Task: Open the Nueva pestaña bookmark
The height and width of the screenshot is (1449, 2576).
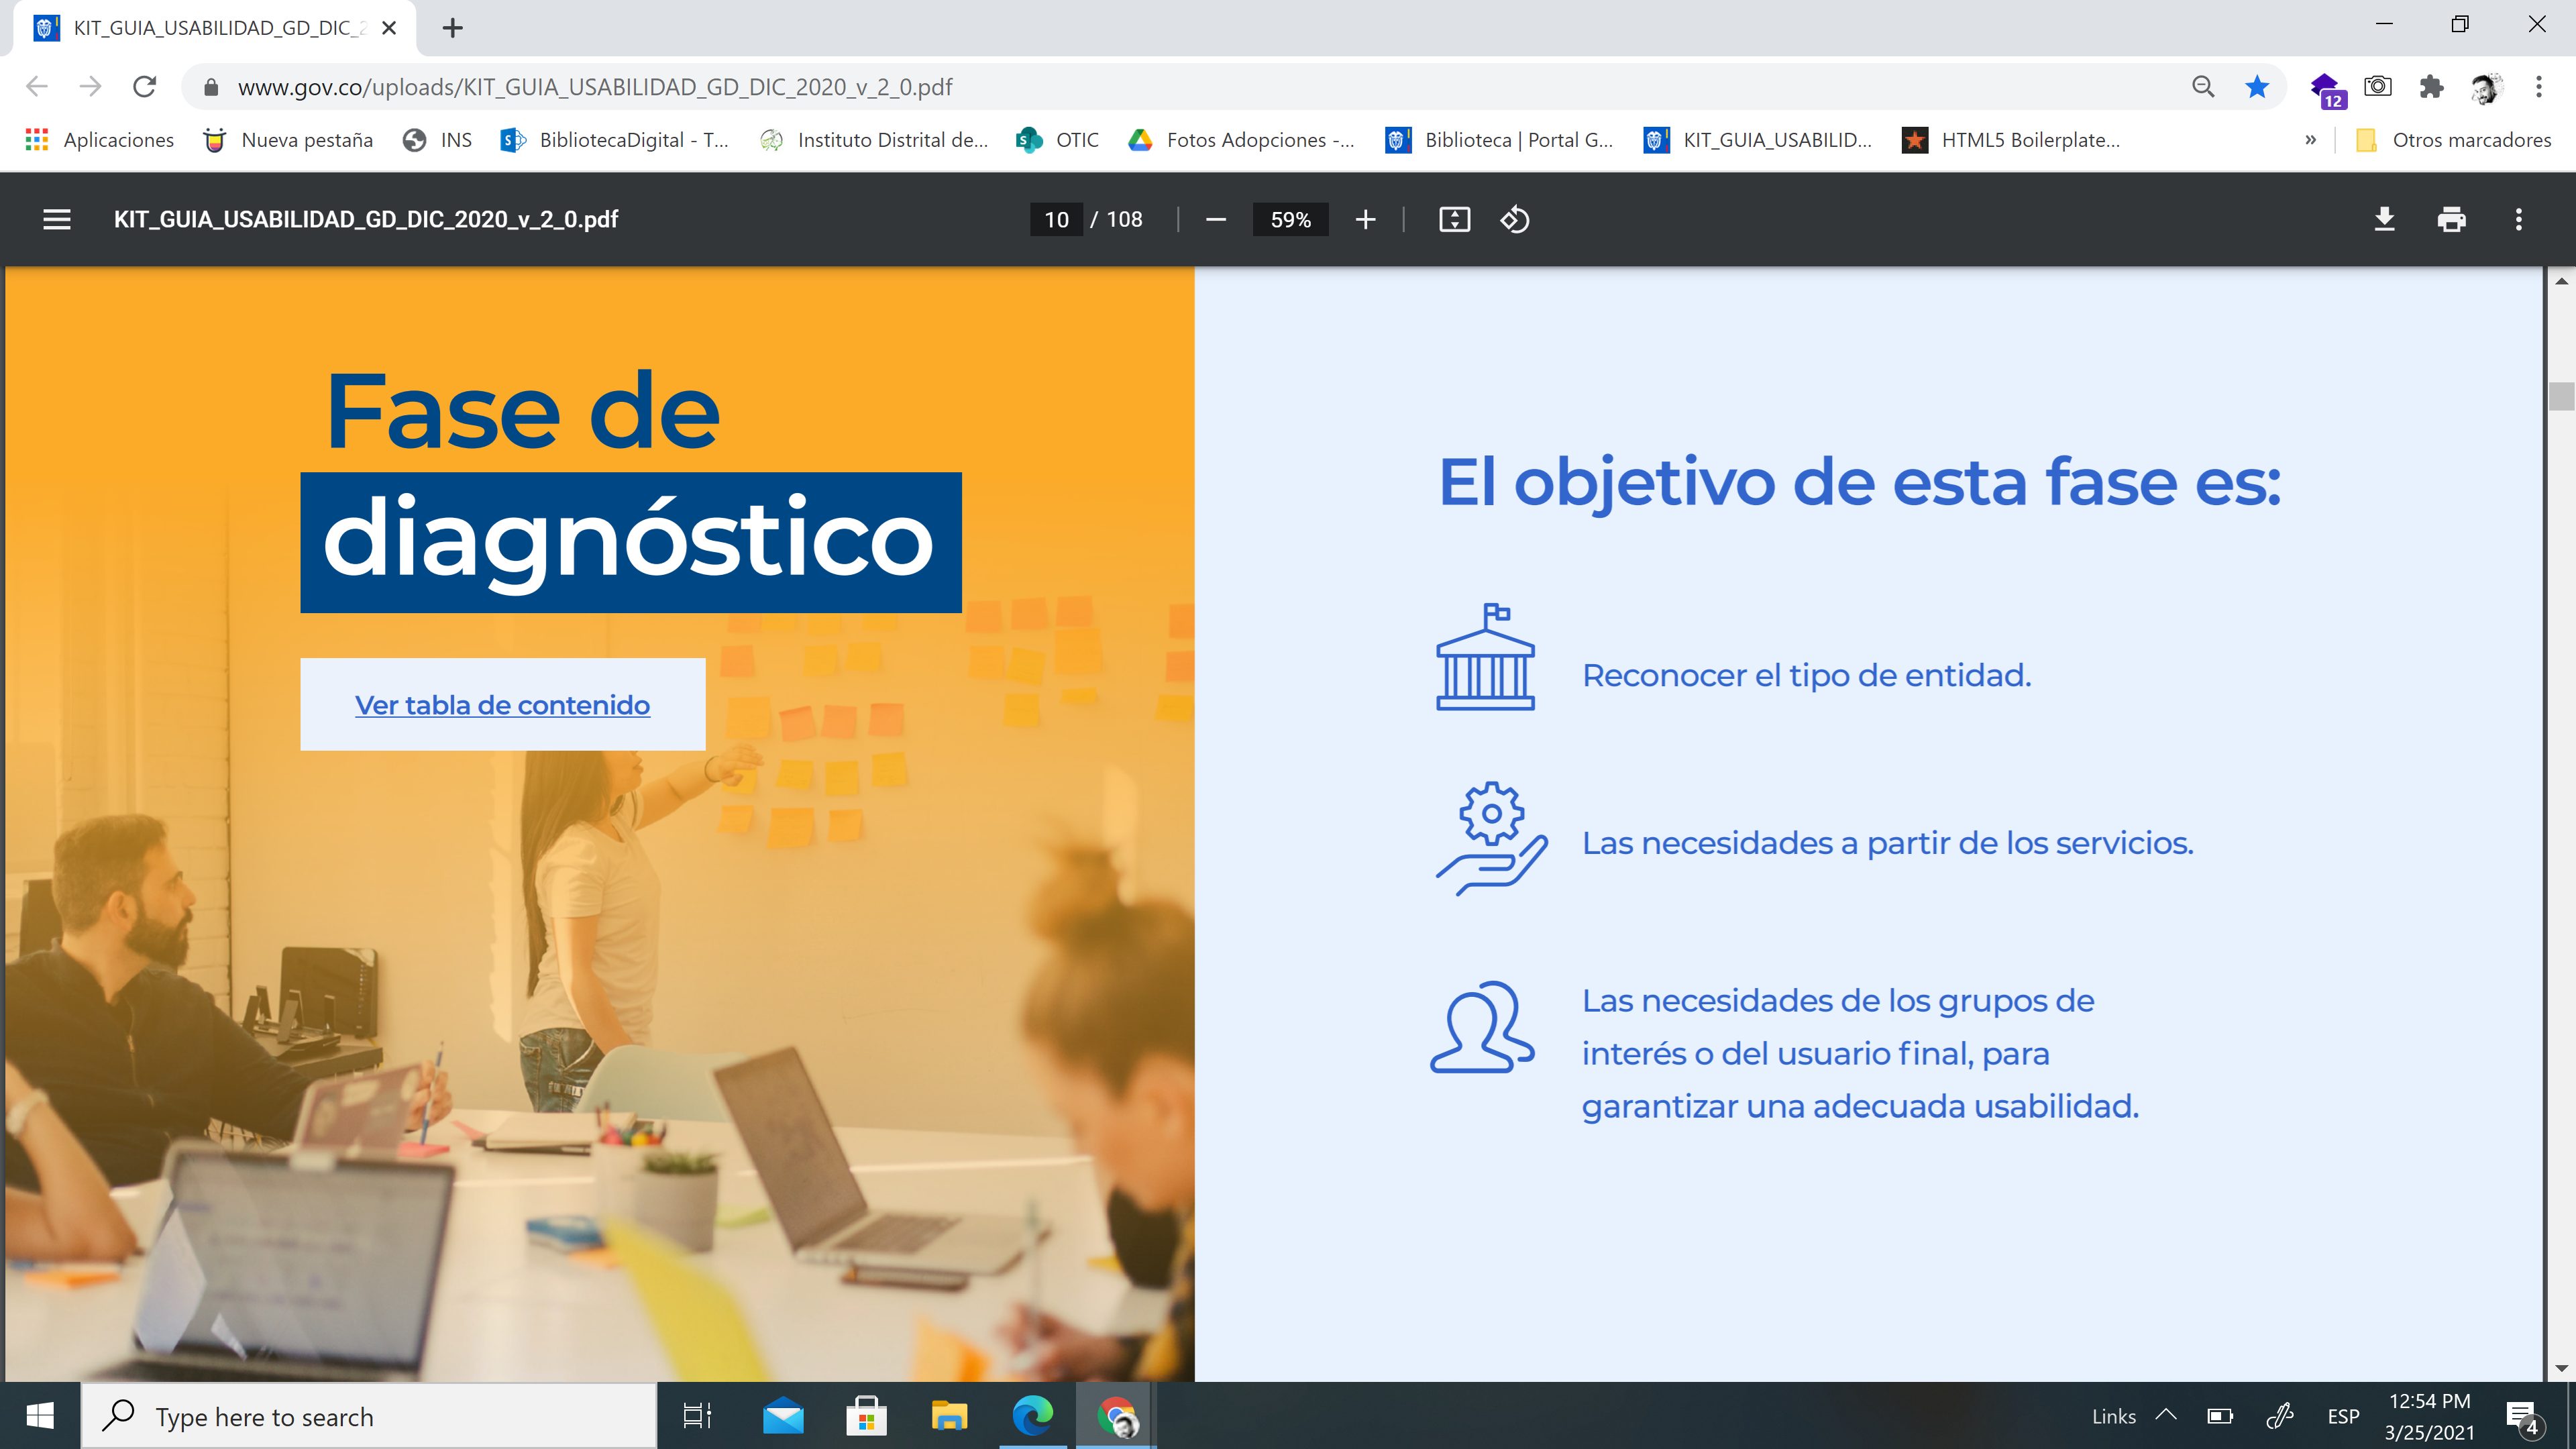Action: click(x=288, y=140)
